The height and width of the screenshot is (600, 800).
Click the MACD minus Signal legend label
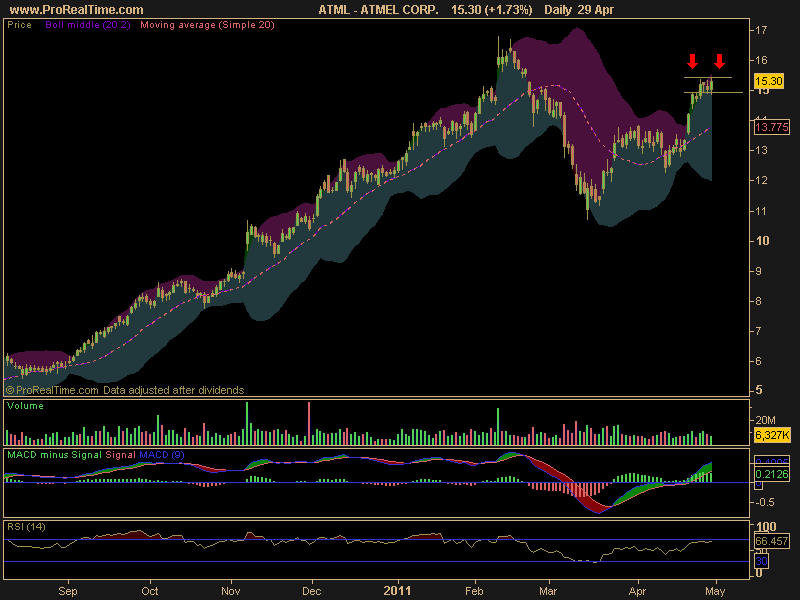pyautogui.click(x=54, y=455)
